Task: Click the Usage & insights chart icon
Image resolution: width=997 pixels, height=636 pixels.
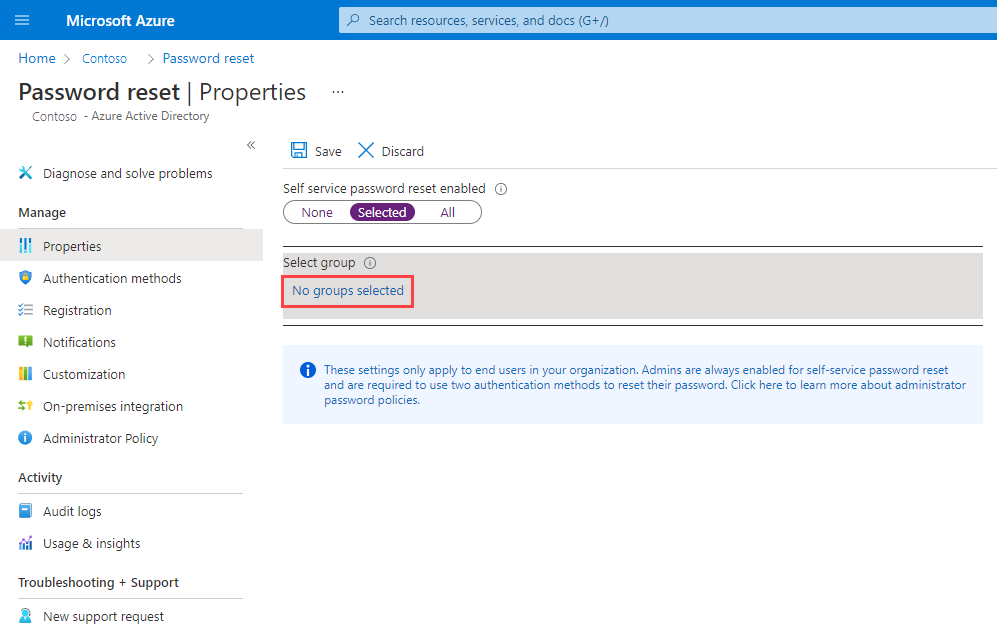Action: [x=24, y=543]
